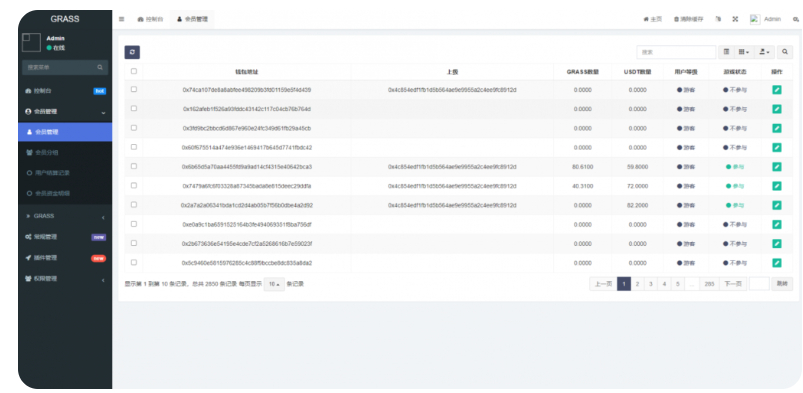Expand the GRASS sidebar menu
803x393 pixels.
pyautogui.click(x=65, y=216)
